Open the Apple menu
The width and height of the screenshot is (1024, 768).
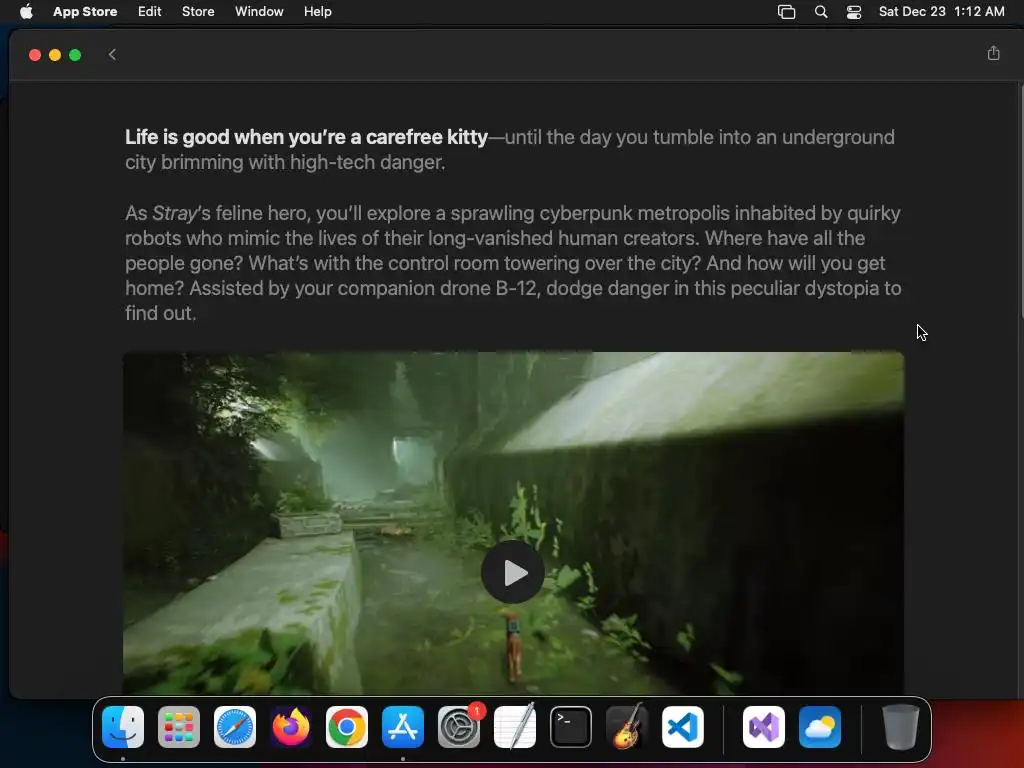pyautogui.click(x=26, y=12)
